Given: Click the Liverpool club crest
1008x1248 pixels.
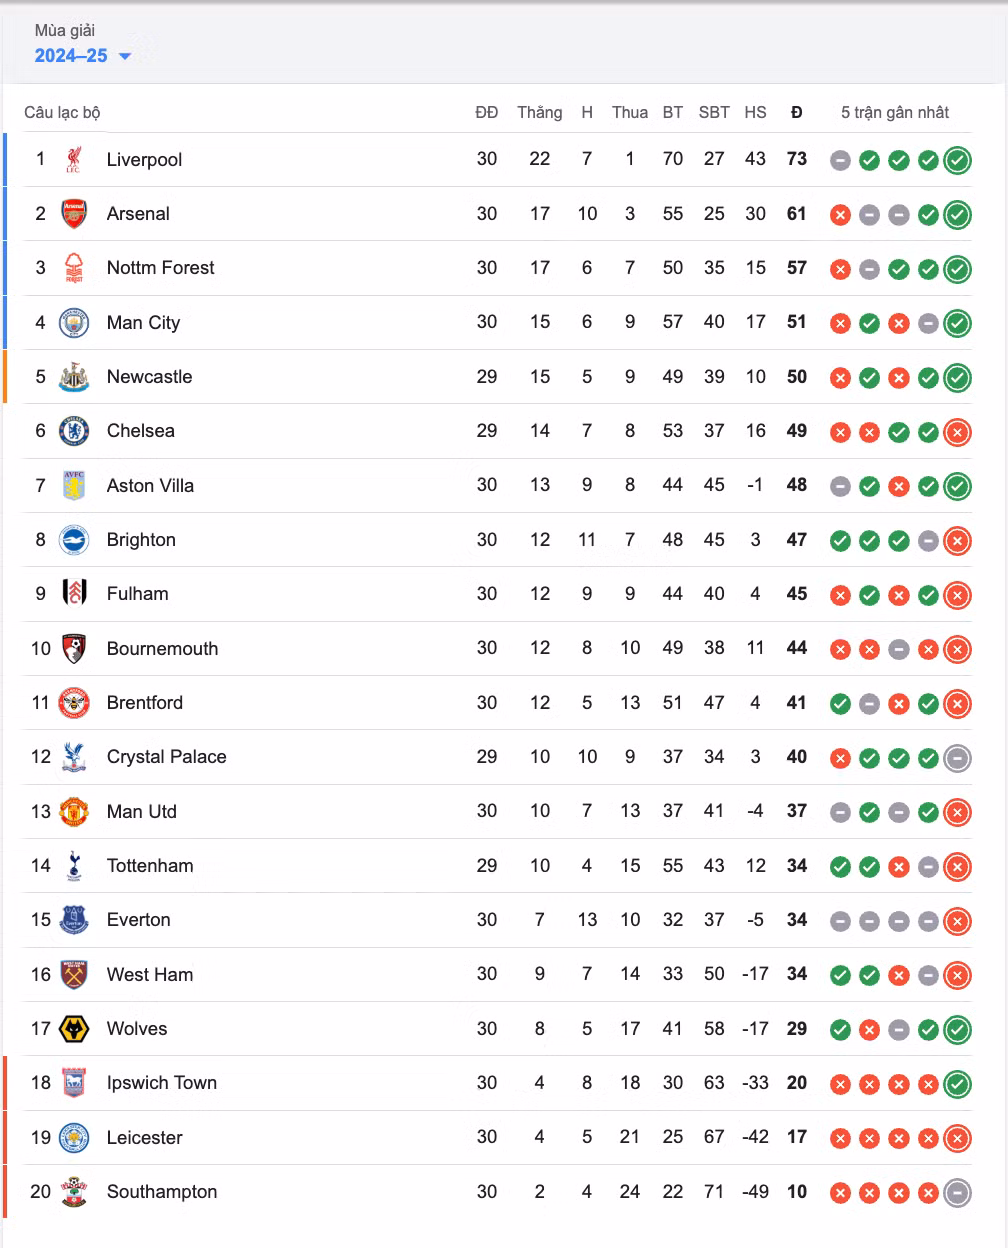Looking at the screenshot, I should pos(74,160).
